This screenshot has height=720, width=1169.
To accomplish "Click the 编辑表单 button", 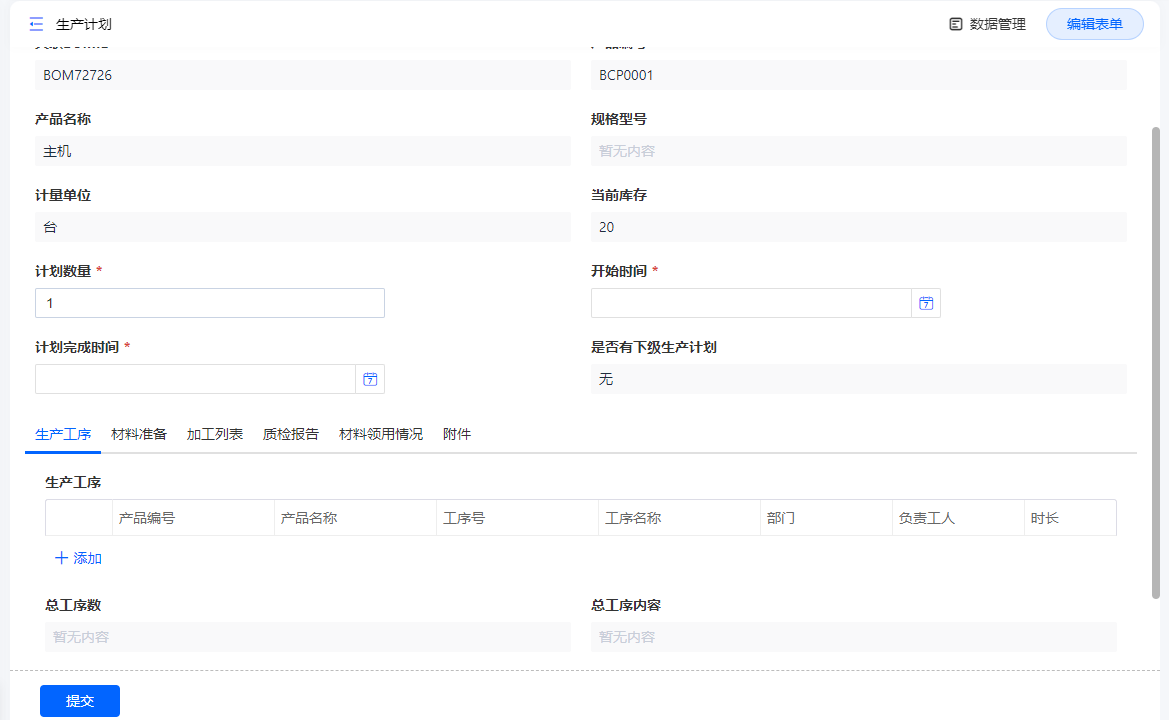I will pyautogui.click(x=1094, y=25).
